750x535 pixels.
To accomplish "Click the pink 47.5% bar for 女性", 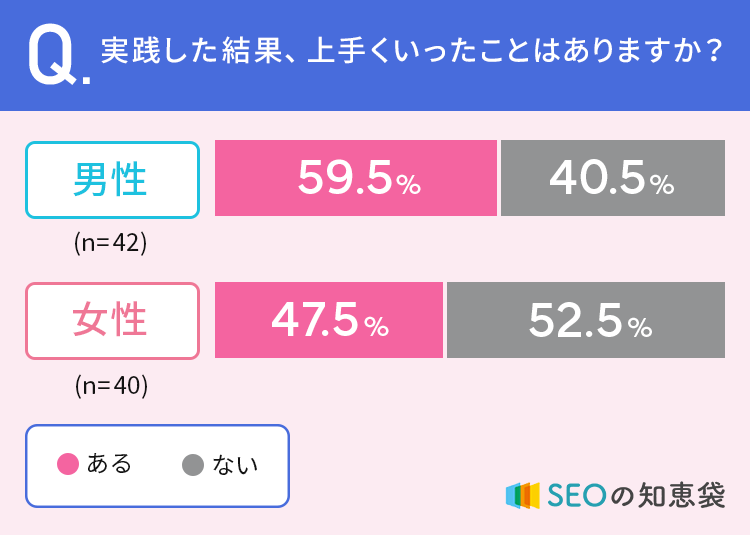I will point(329,320).
